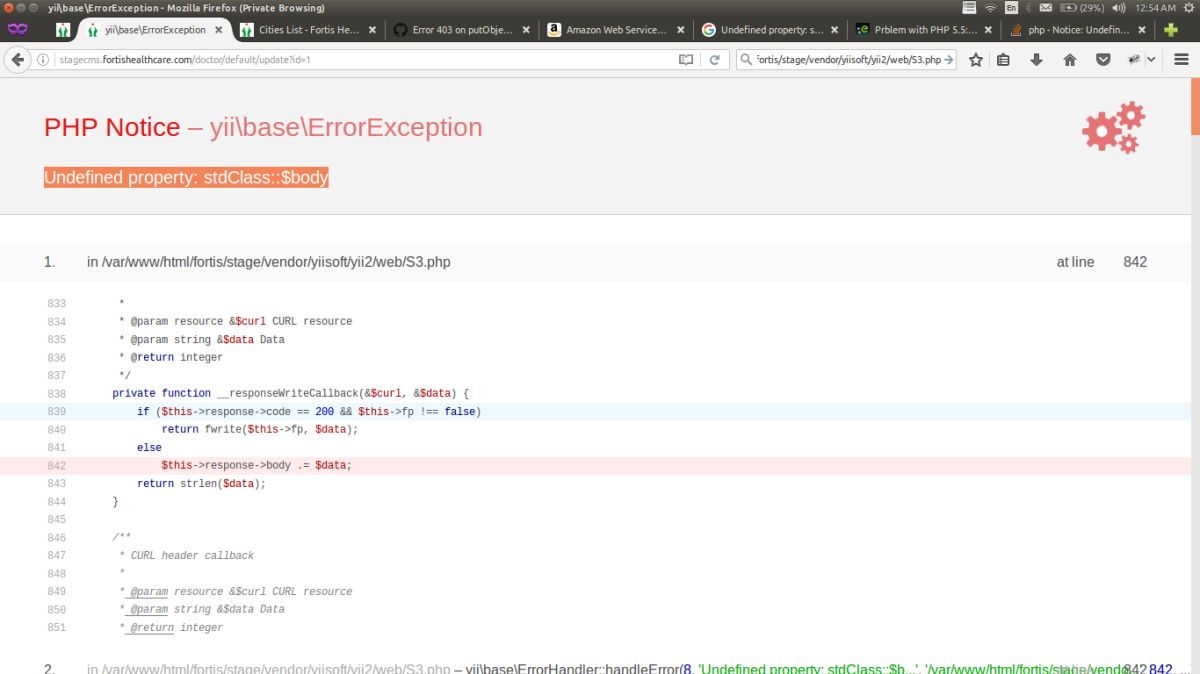1200x674 pixels.
Task: Switch to the pinned Fortis tab
Action: (63, 30)
